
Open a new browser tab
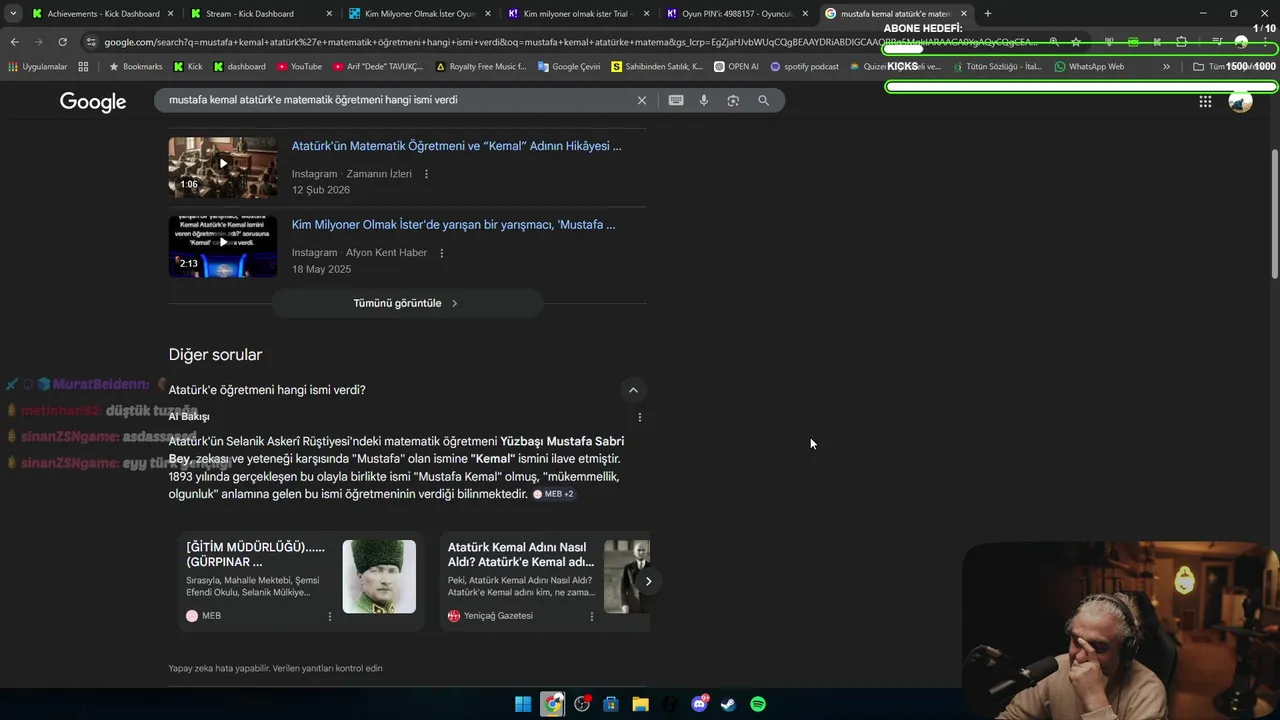pos(987,13)
